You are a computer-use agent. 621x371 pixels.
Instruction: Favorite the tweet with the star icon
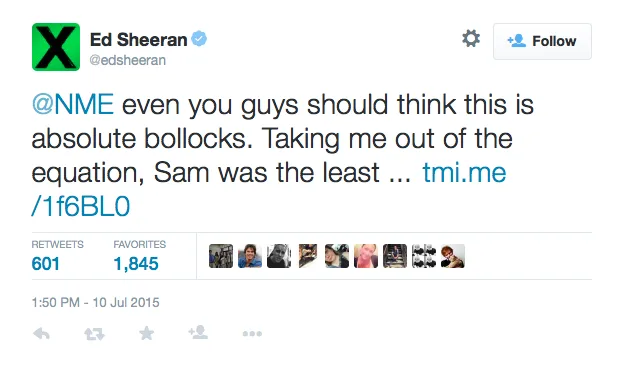147,333
